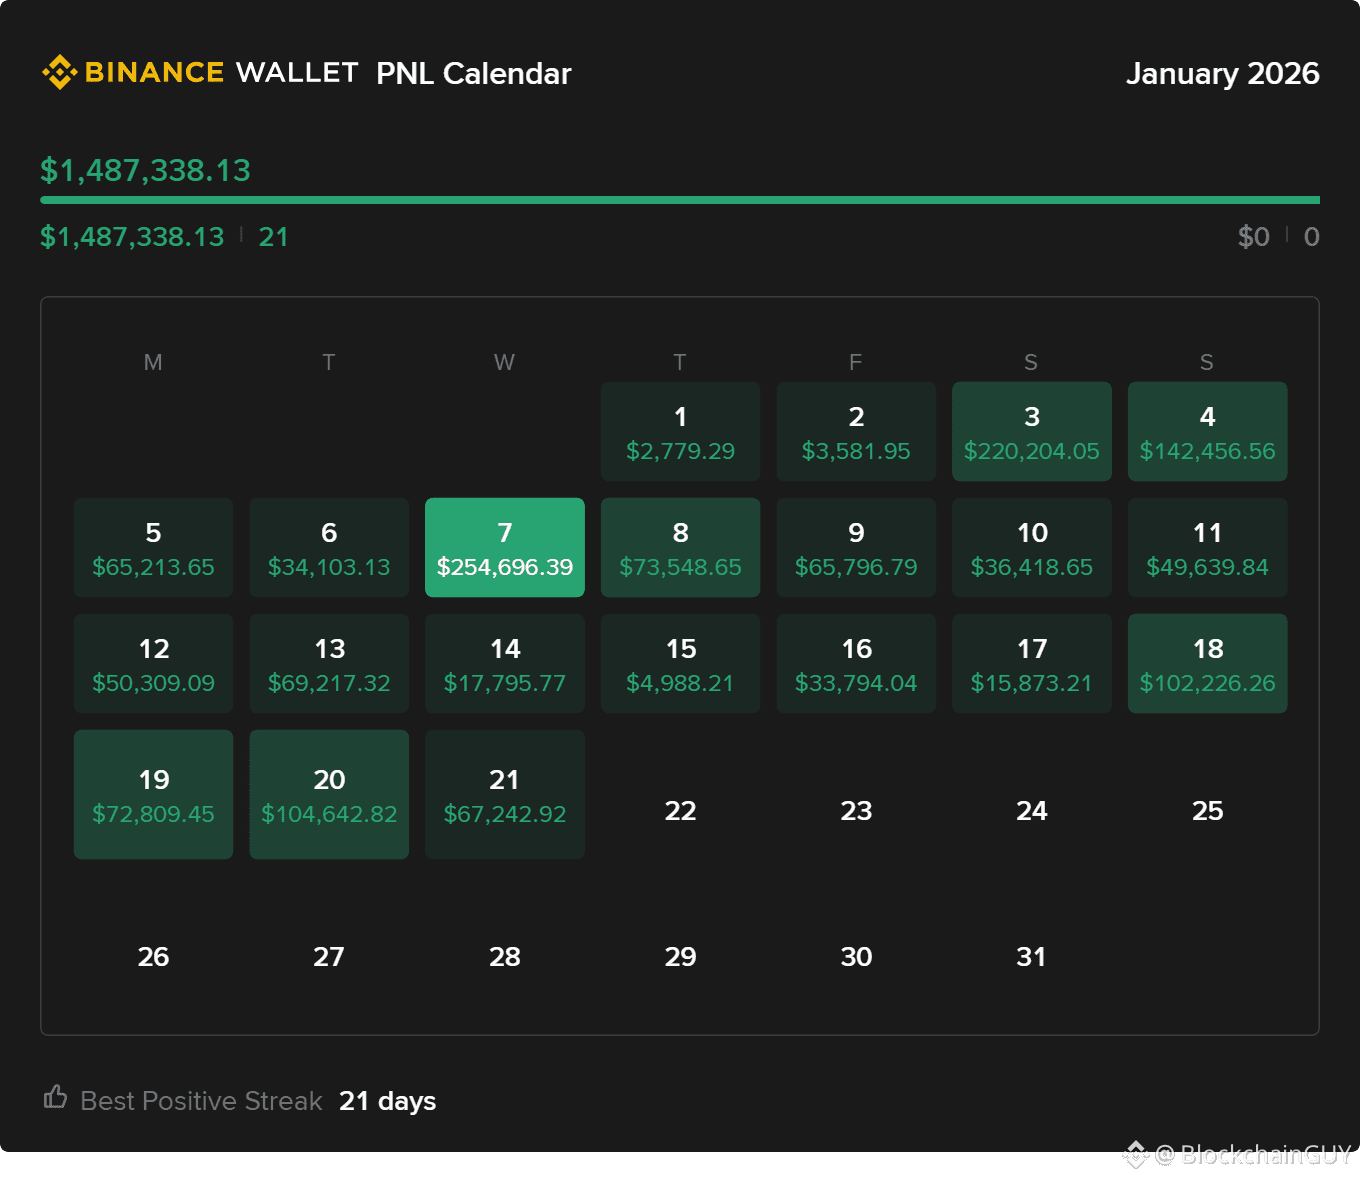Click the Binance diamond logo icon
Screen dimensions: 1360x1180
(x=58, y=71)
